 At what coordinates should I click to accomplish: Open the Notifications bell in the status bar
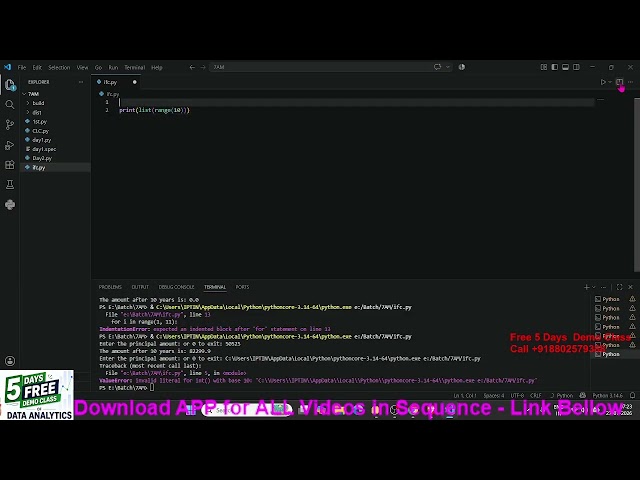point(632,395)
